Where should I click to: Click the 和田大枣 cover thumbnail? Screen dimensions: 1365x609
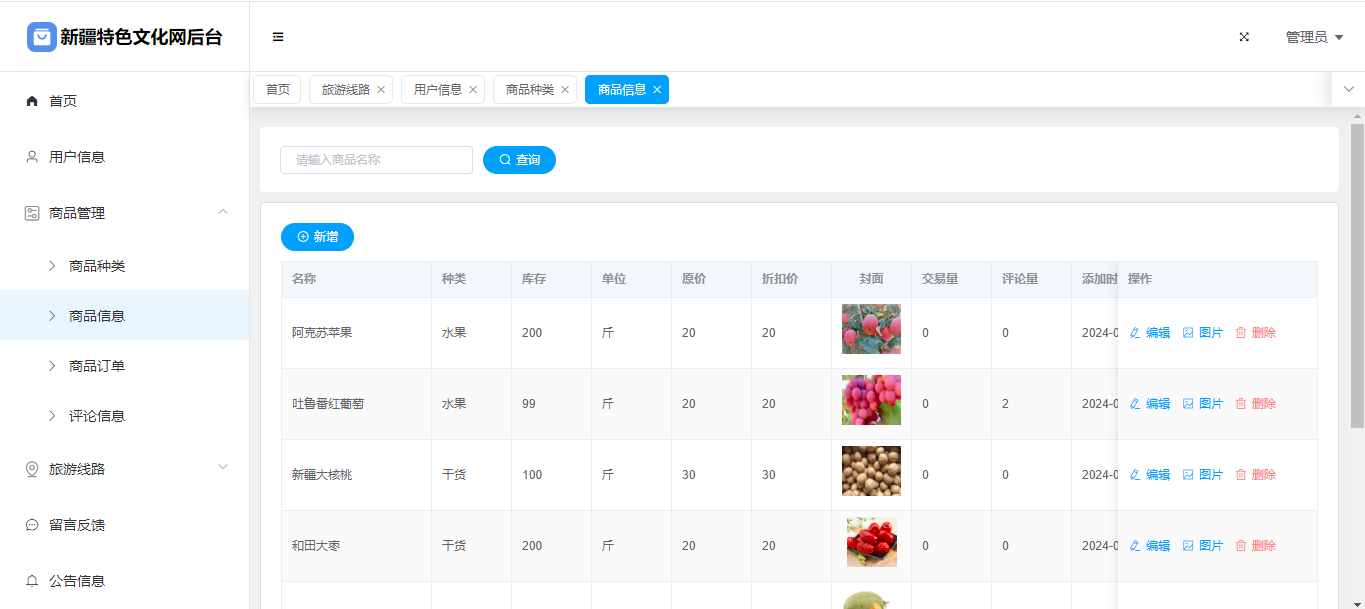click(x=871, y=542)
